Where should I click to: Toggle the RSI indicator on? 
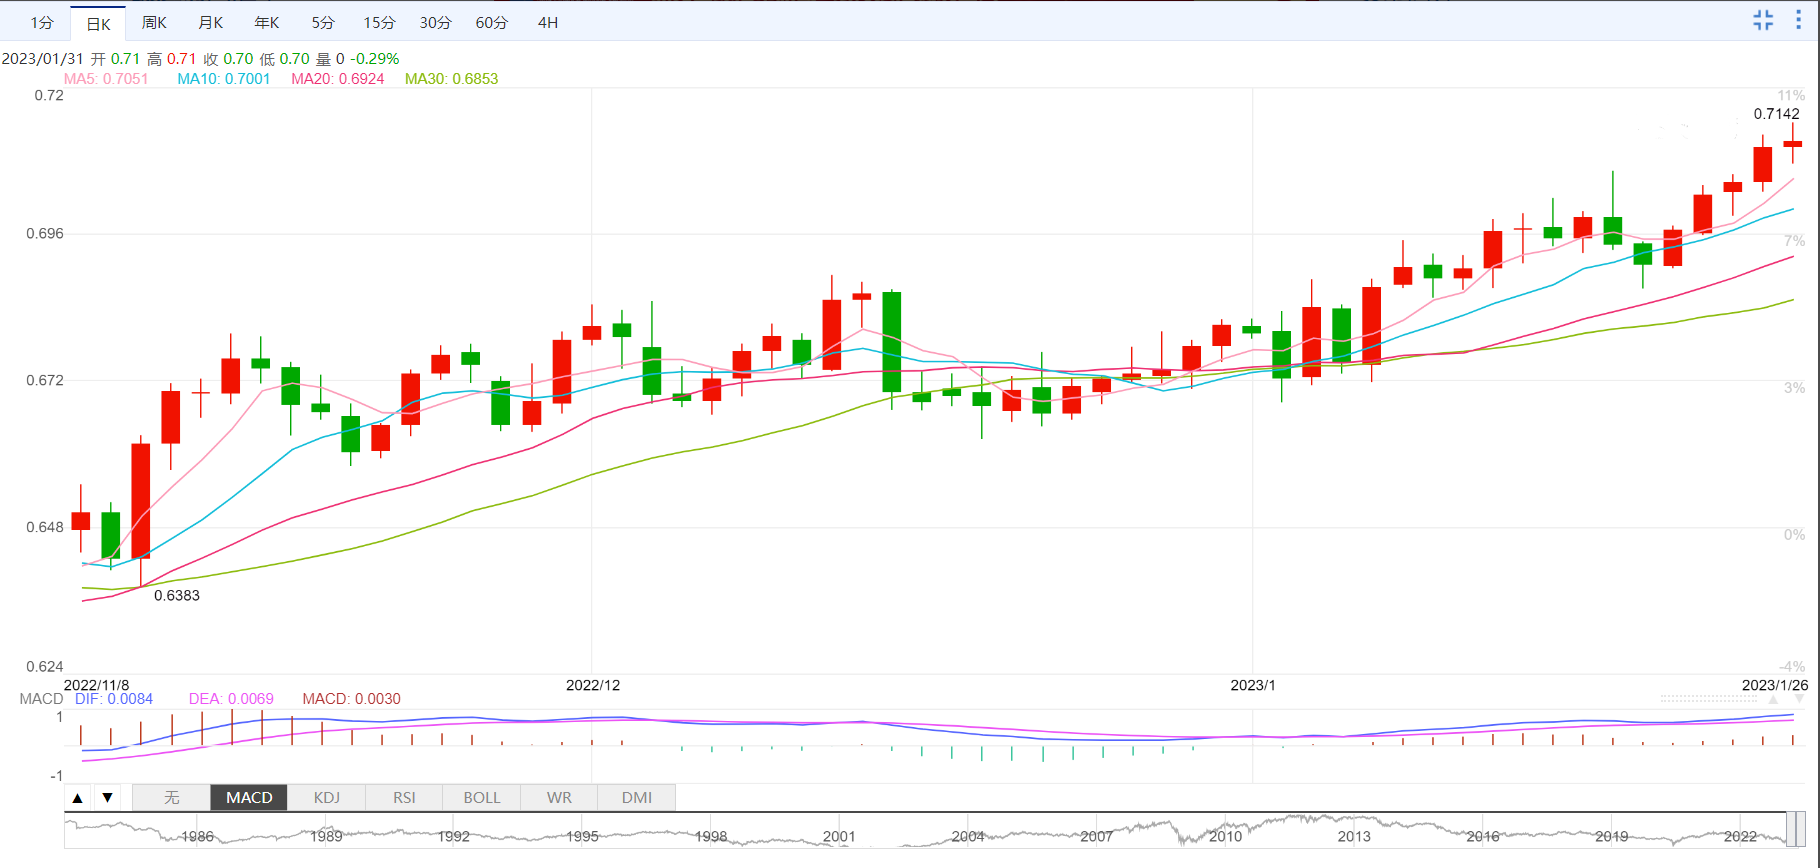[404, 798]
